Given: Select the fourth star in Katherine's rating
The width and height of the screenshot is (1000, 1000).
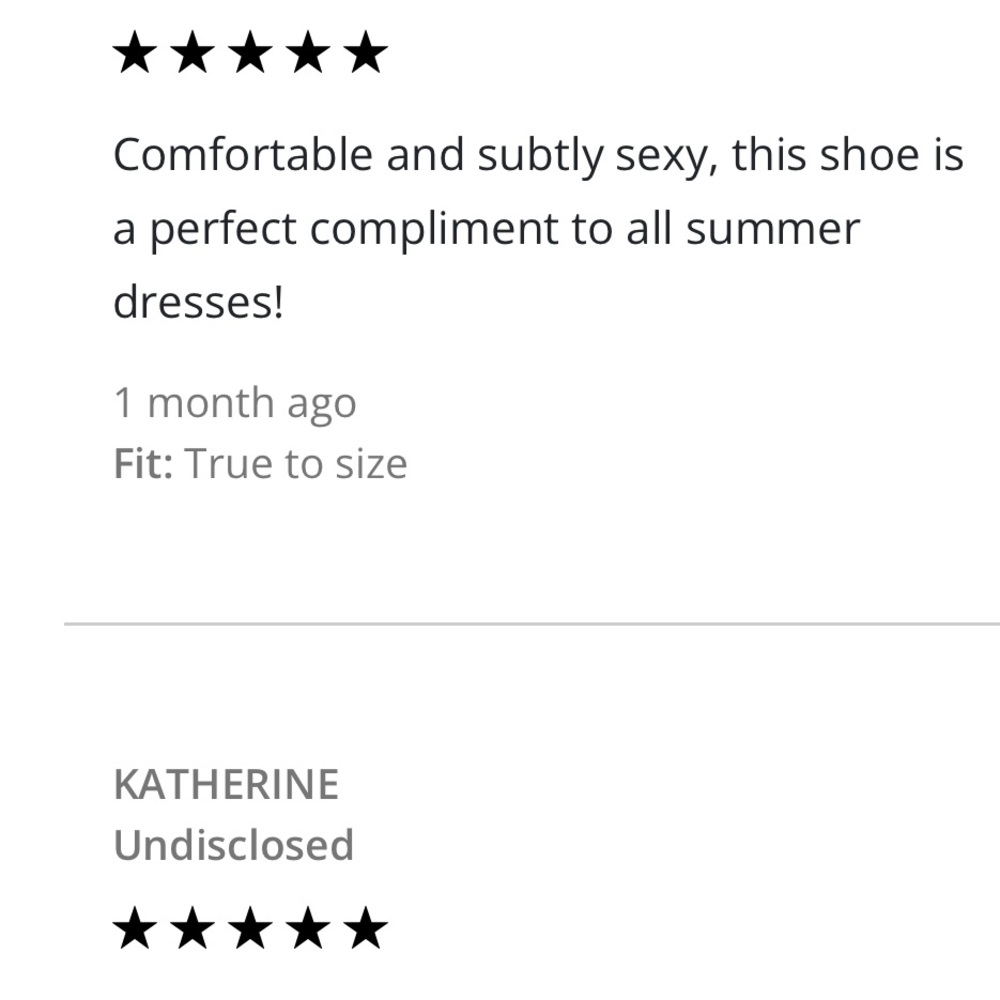Looking at the screenshot, I should tap(308, 929).
